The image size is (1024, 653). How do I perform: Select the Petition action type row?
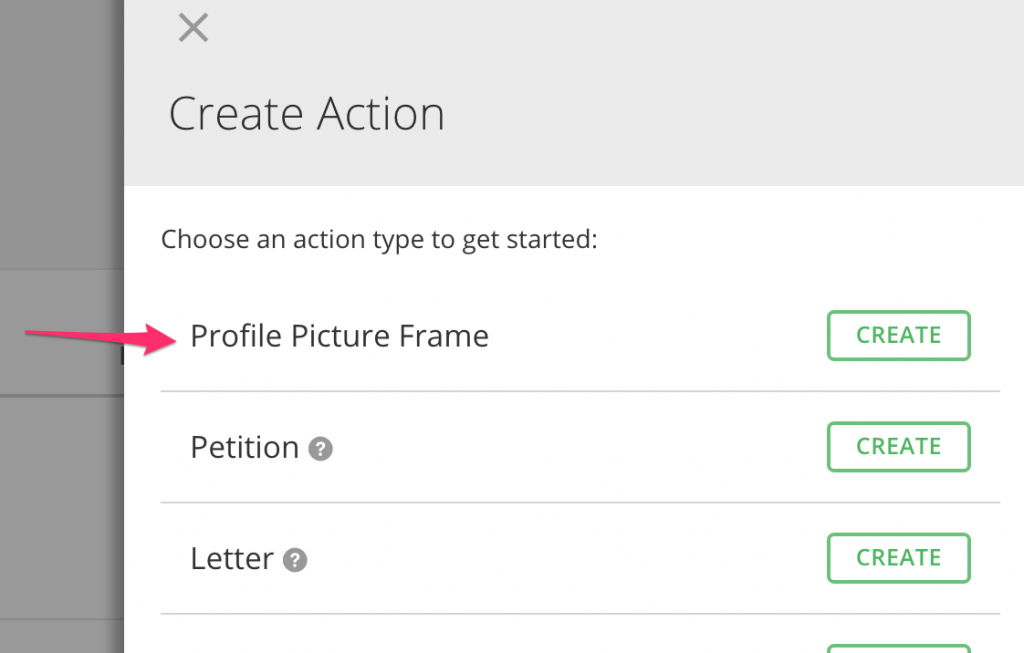245,447
